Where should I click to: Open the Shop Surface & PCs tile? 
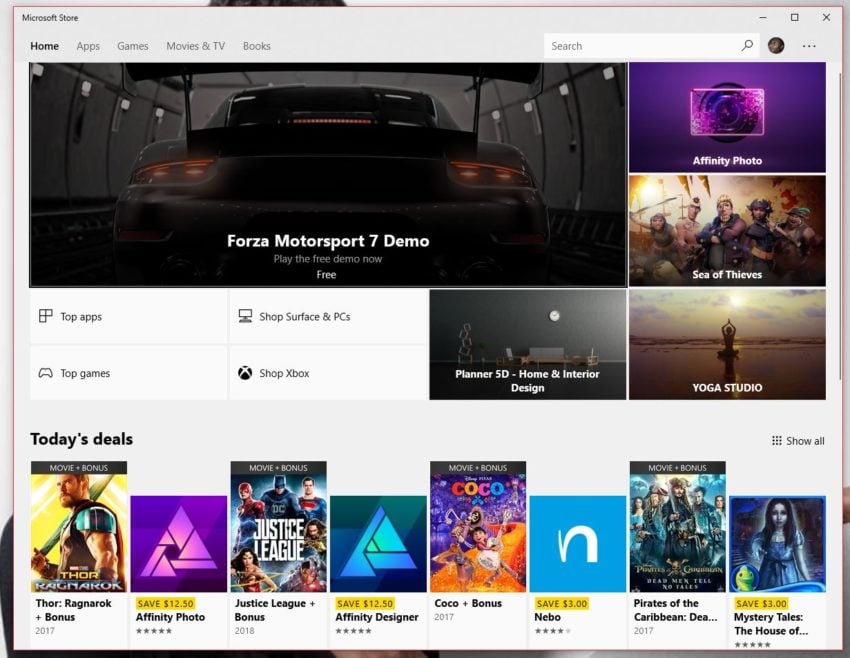point(328,316)
